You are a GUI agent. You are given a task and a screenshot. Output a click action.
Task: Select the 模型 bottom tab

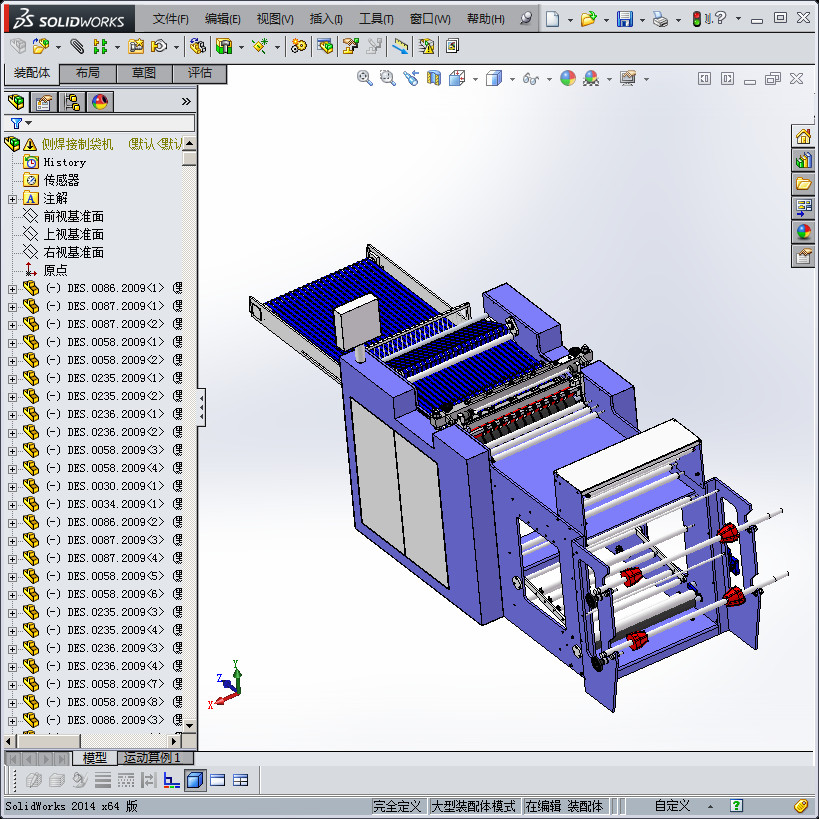point(95,757)
